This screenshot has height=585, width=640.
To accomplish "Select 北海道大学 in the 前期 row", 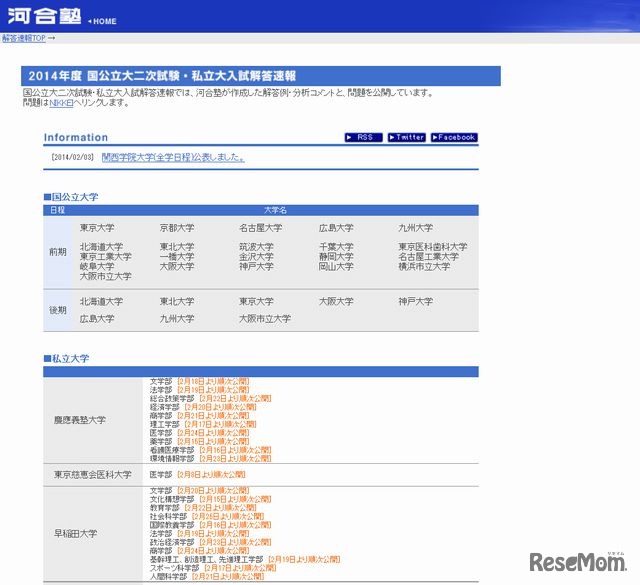I will click(101, 247).
